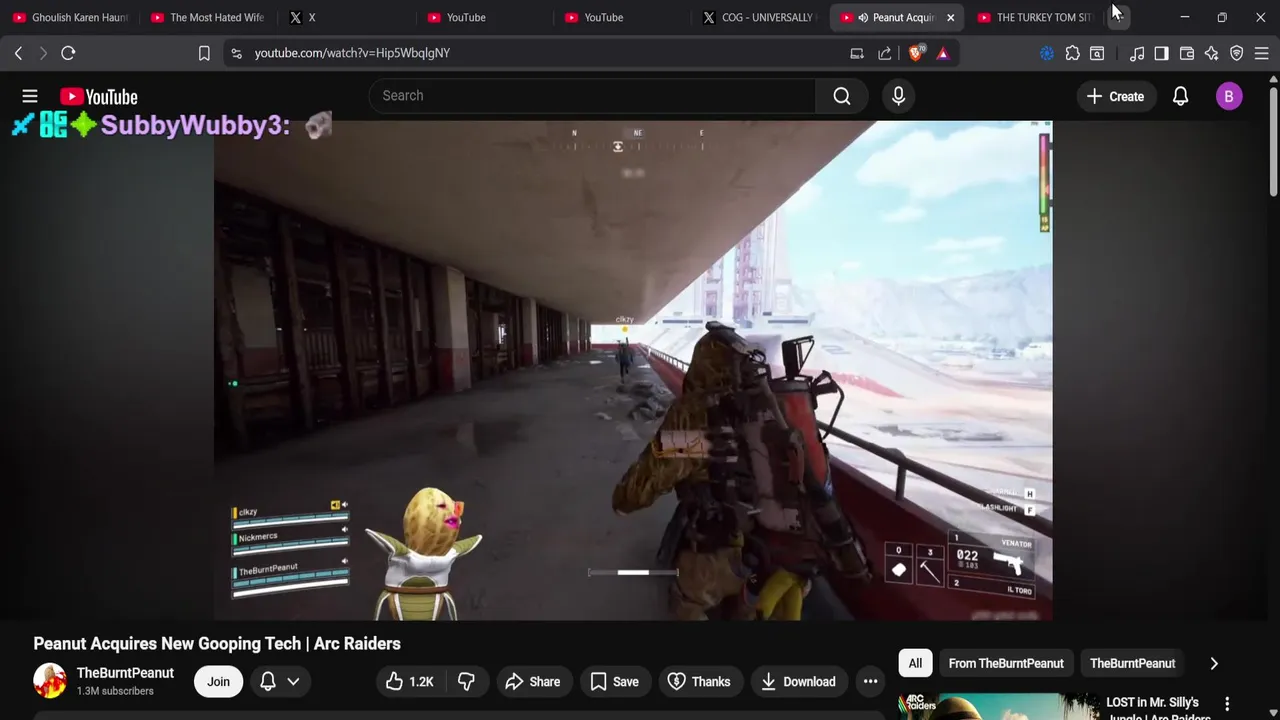1280x720 pixels.
Task: Open options for LOST in Mr. Silly's video
Action: coord(1227,704)
